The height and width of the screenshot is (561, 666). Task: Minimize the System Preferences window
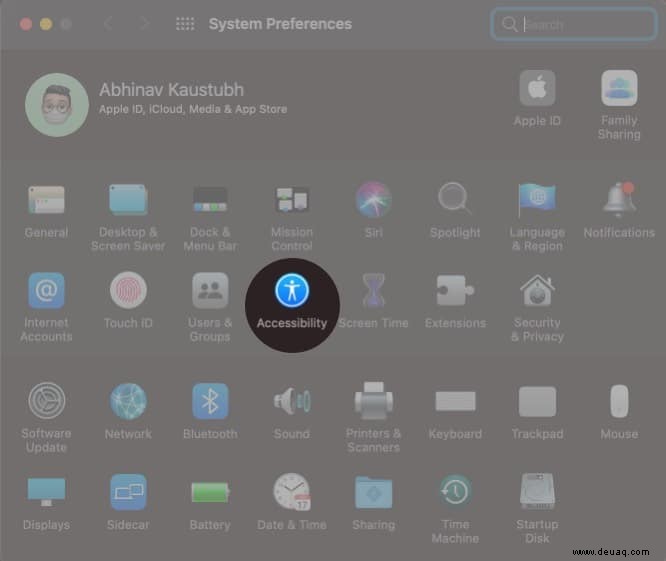tap(46, 24)
